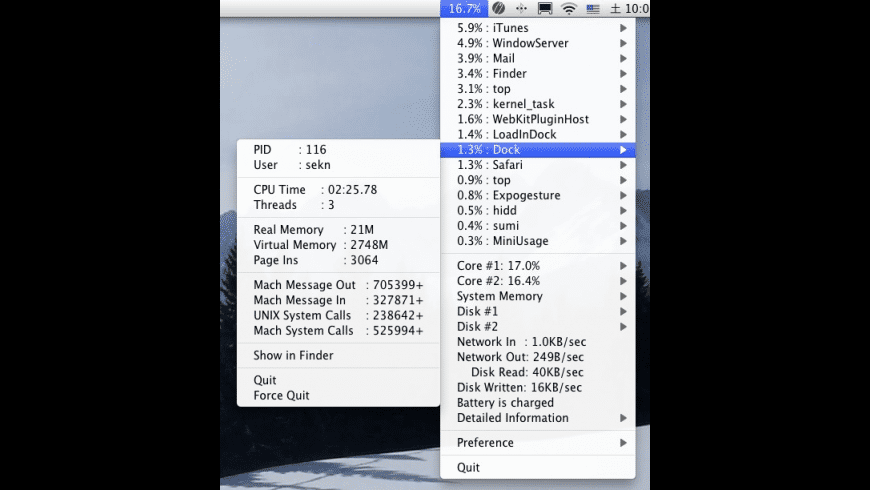
Task: Click the US flag input source icon
Action: (593, 9)
